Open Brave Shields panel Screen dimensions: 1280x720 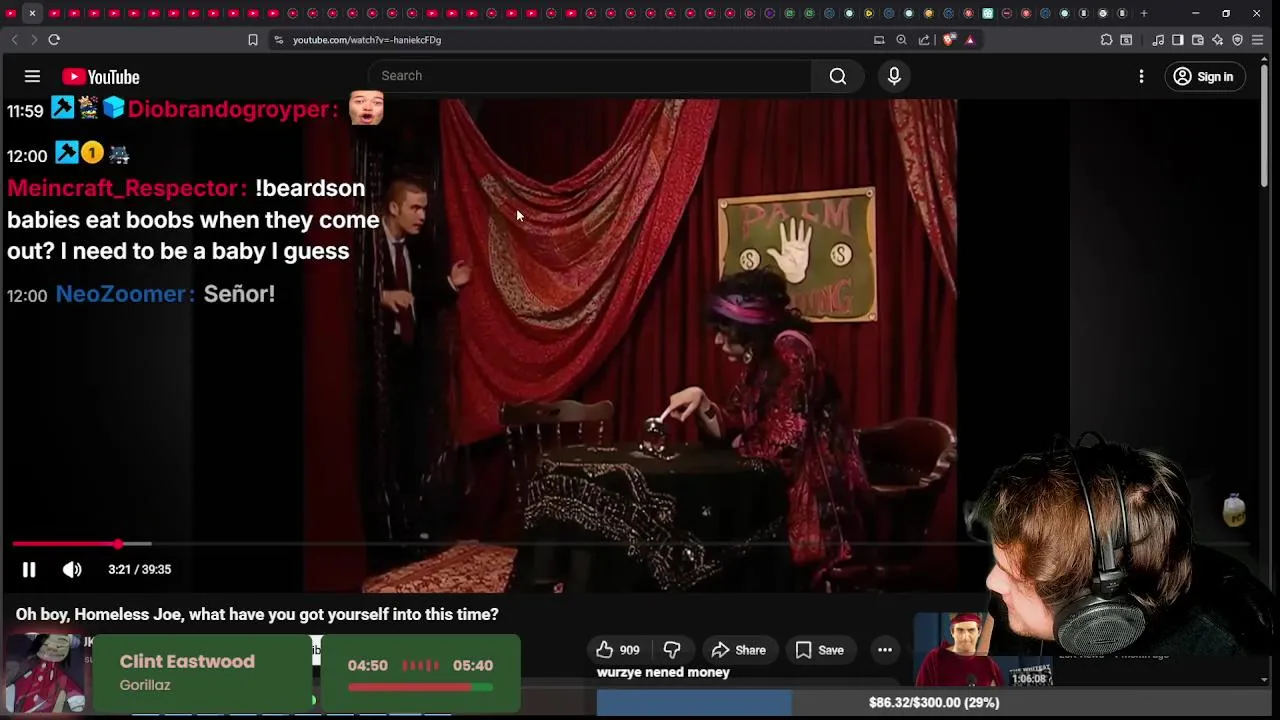[948, 40]
